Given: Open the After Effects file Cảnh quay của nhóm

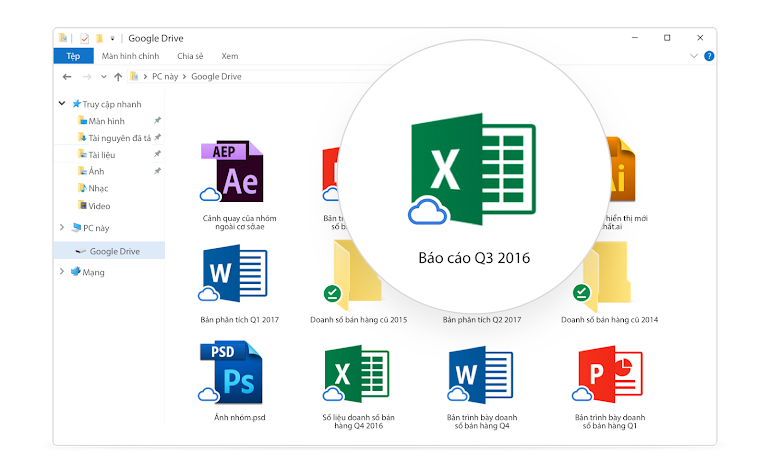Looking at the screenshot, I should click(x=239, y=171).
